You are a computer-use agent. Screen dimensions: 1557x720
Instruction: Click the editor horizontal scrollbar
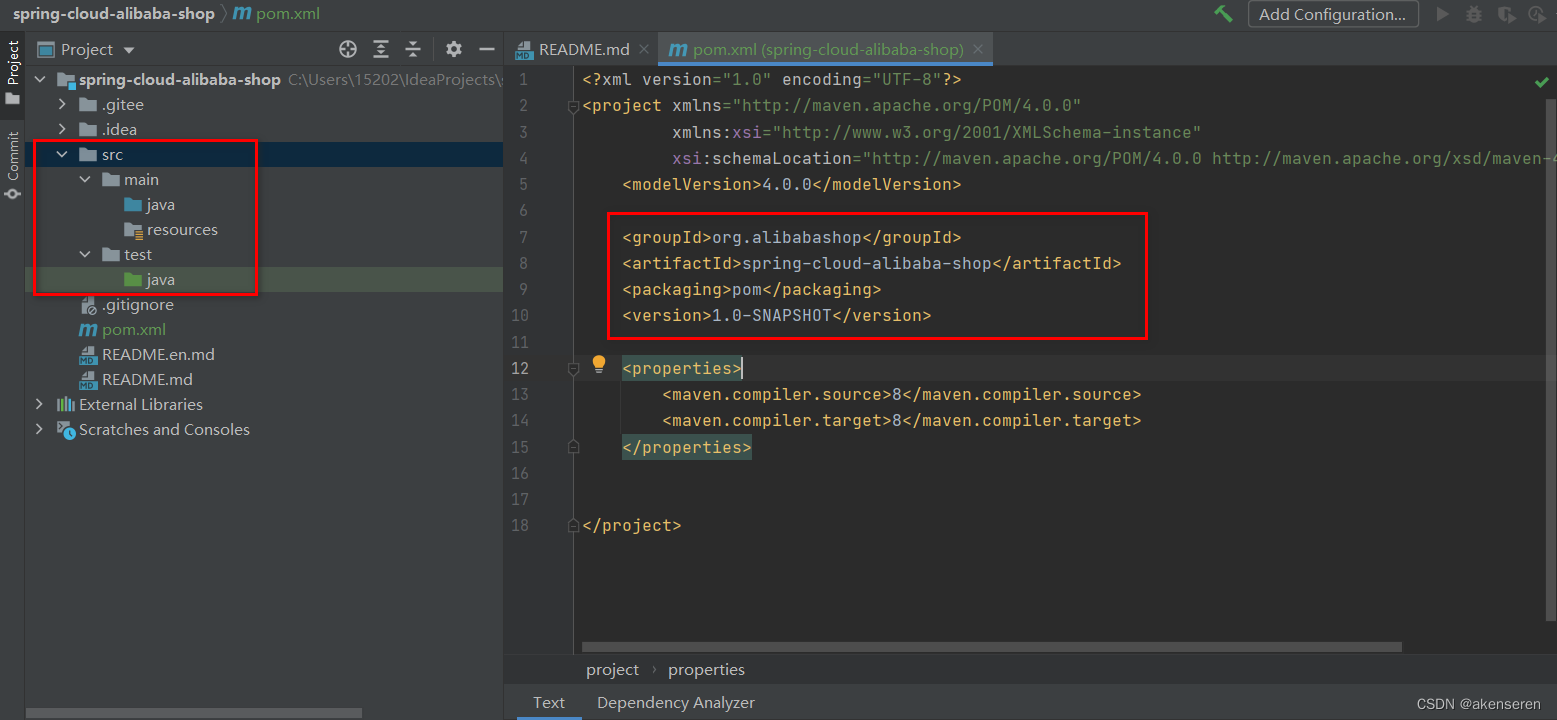[992, 647]
